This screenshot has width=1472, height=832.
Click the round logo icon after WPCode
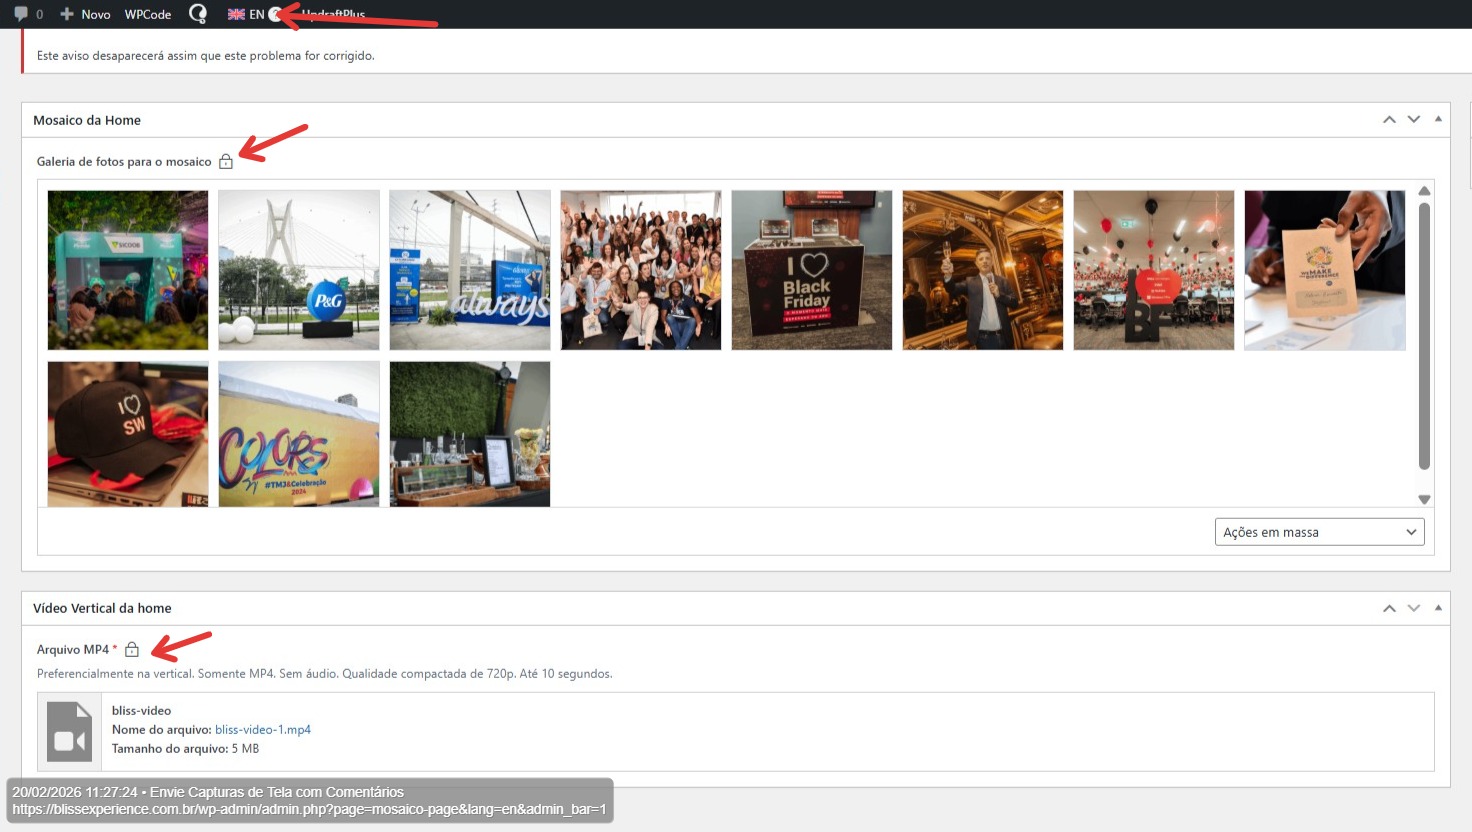[x=198, y=14]
